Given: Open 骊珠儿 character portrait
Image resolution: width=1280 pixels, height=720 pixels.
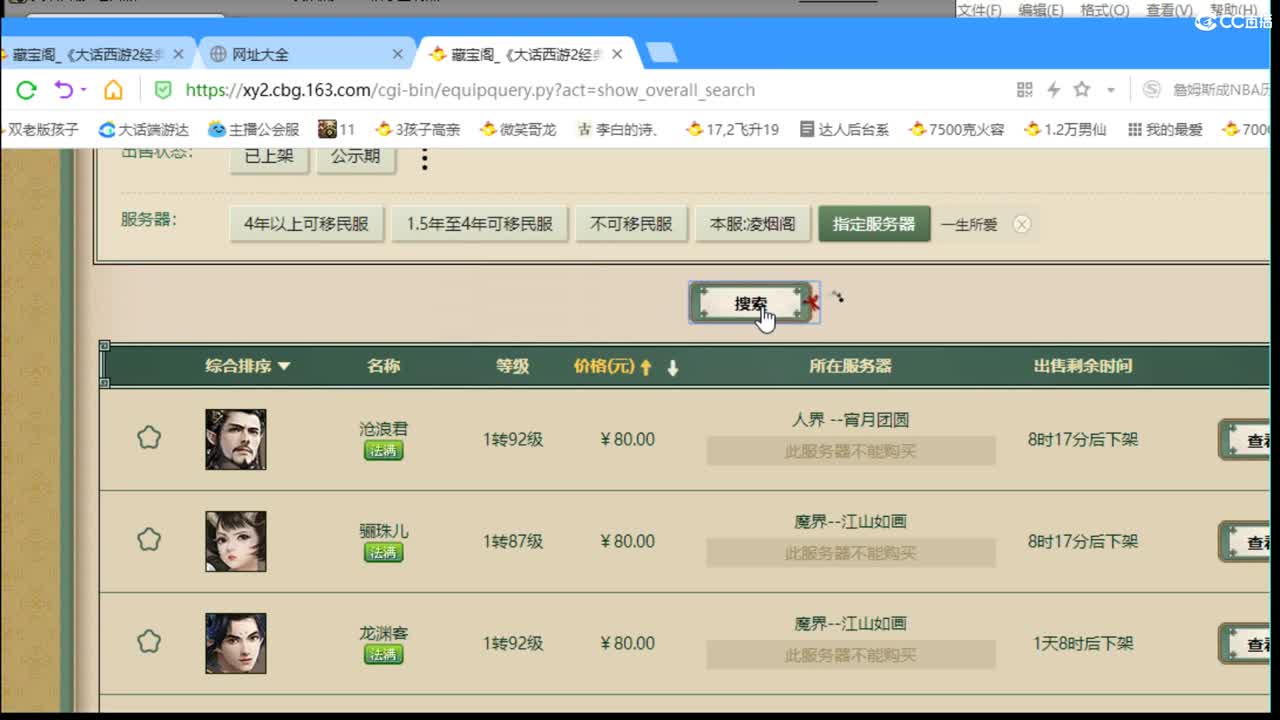Looking at the screenshot, I should pyautogui.click(x=236, y=541).
